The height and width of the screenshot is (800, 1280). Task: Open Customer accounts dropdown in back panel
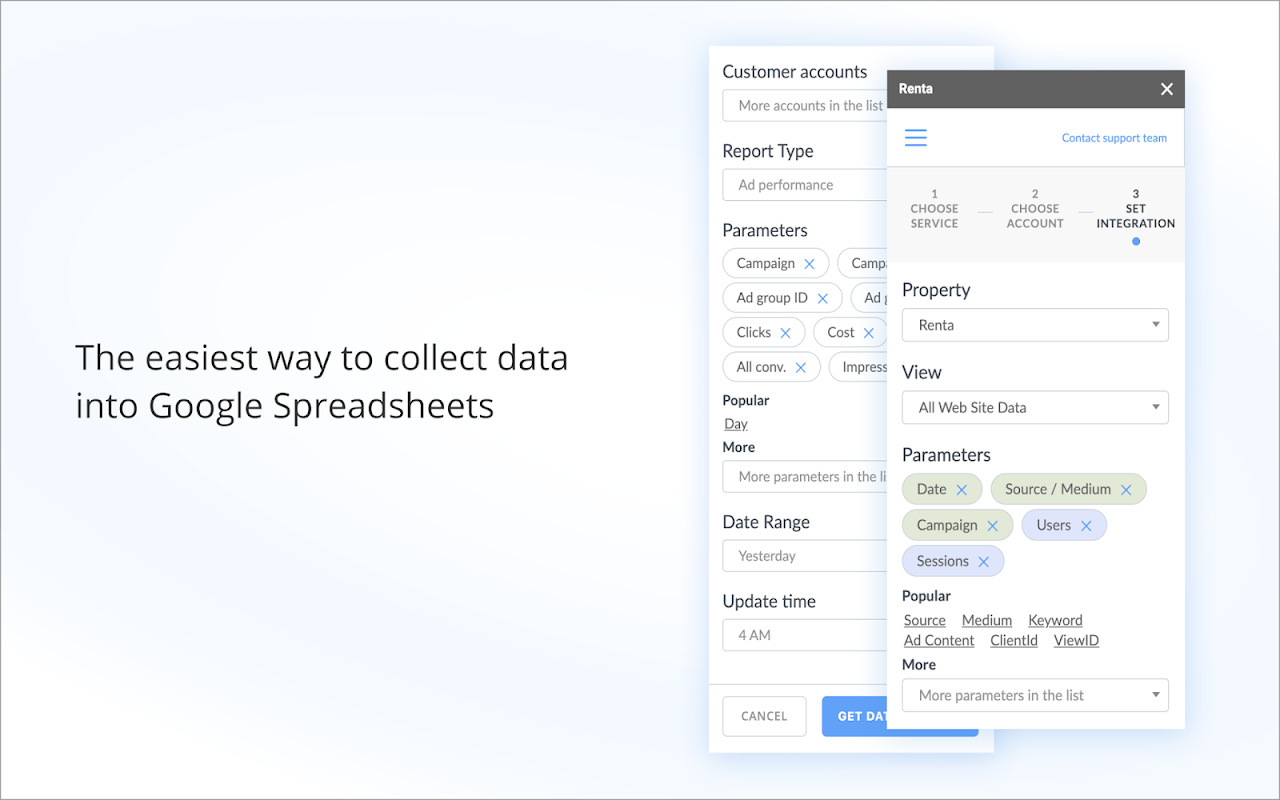tap(805, 105)
